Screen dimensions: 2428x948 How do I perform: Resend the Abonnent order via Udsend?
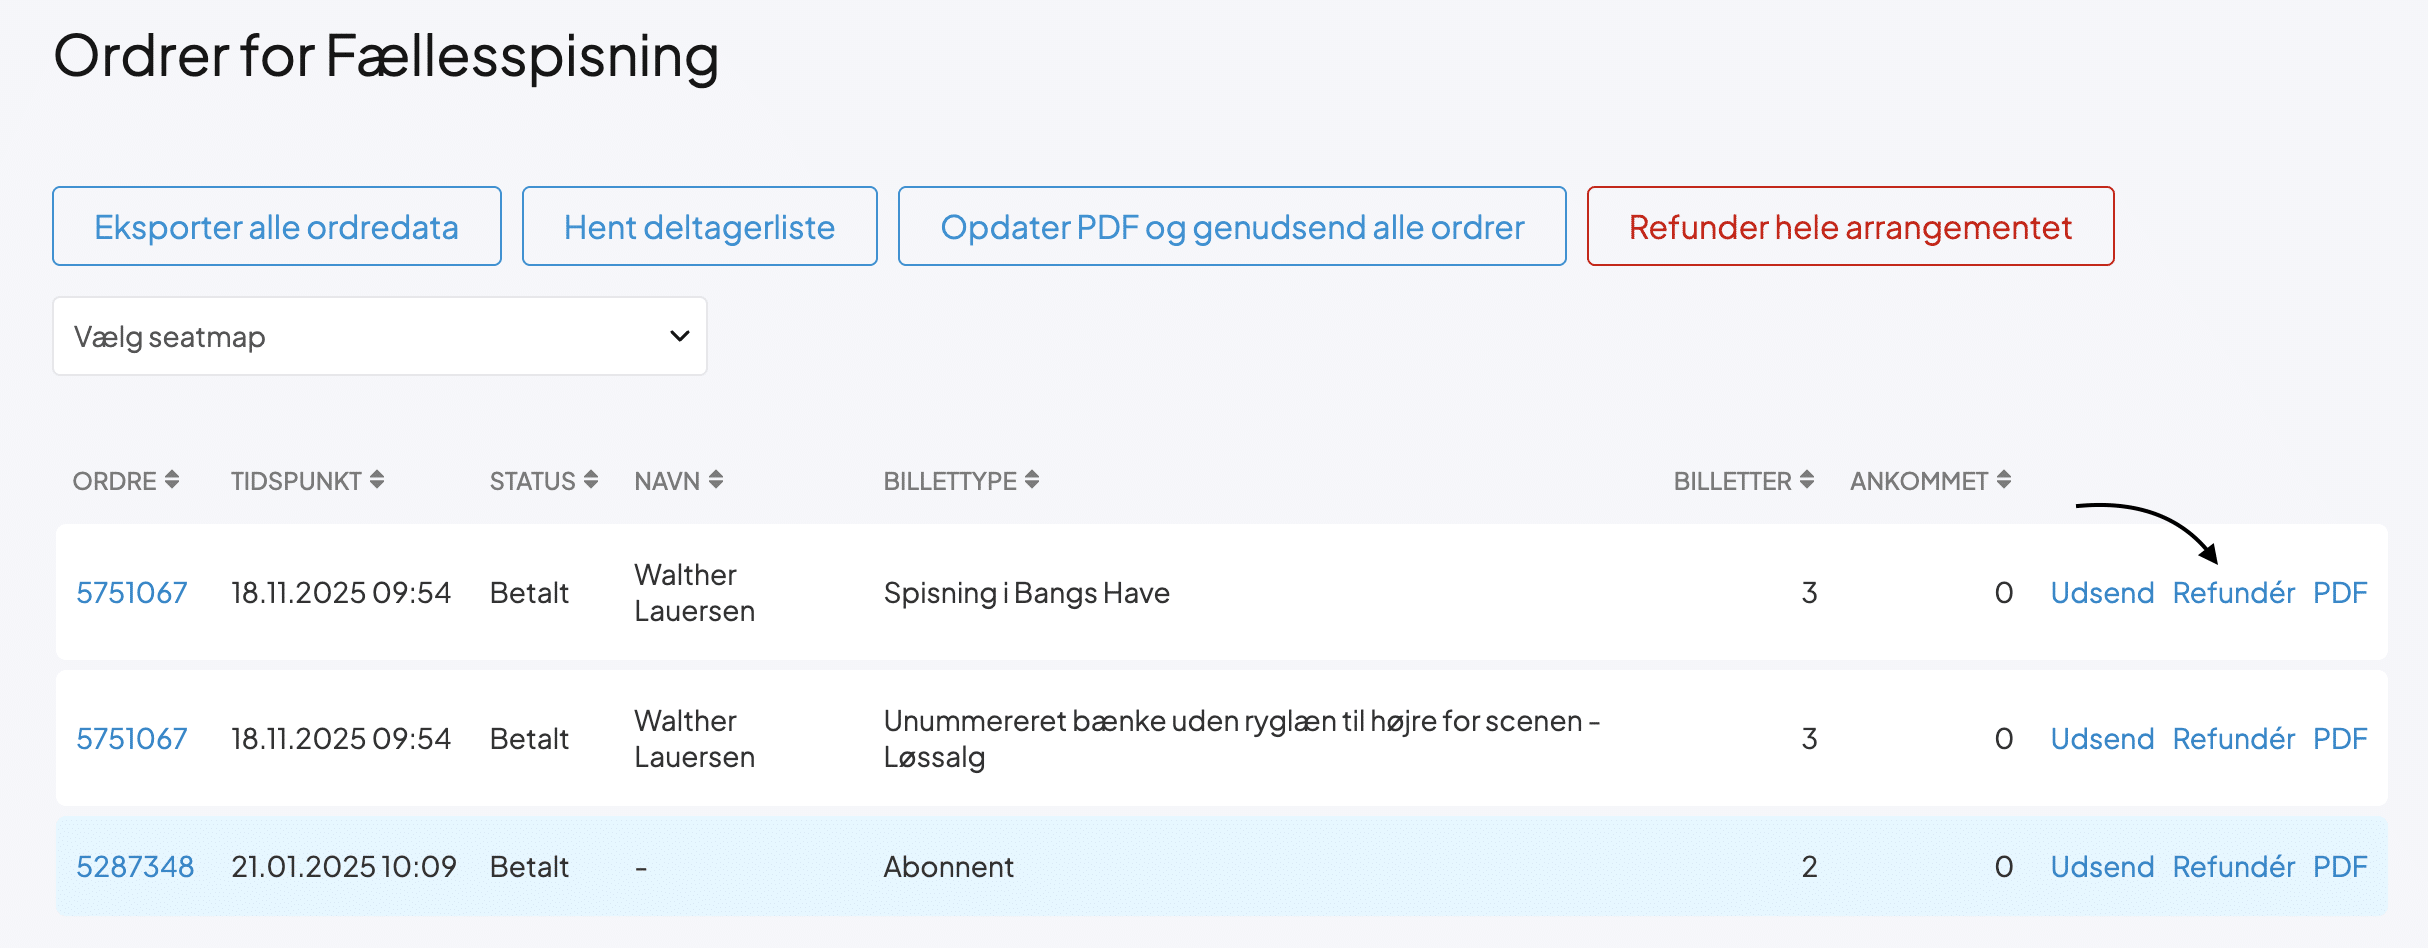(2102, 867)
